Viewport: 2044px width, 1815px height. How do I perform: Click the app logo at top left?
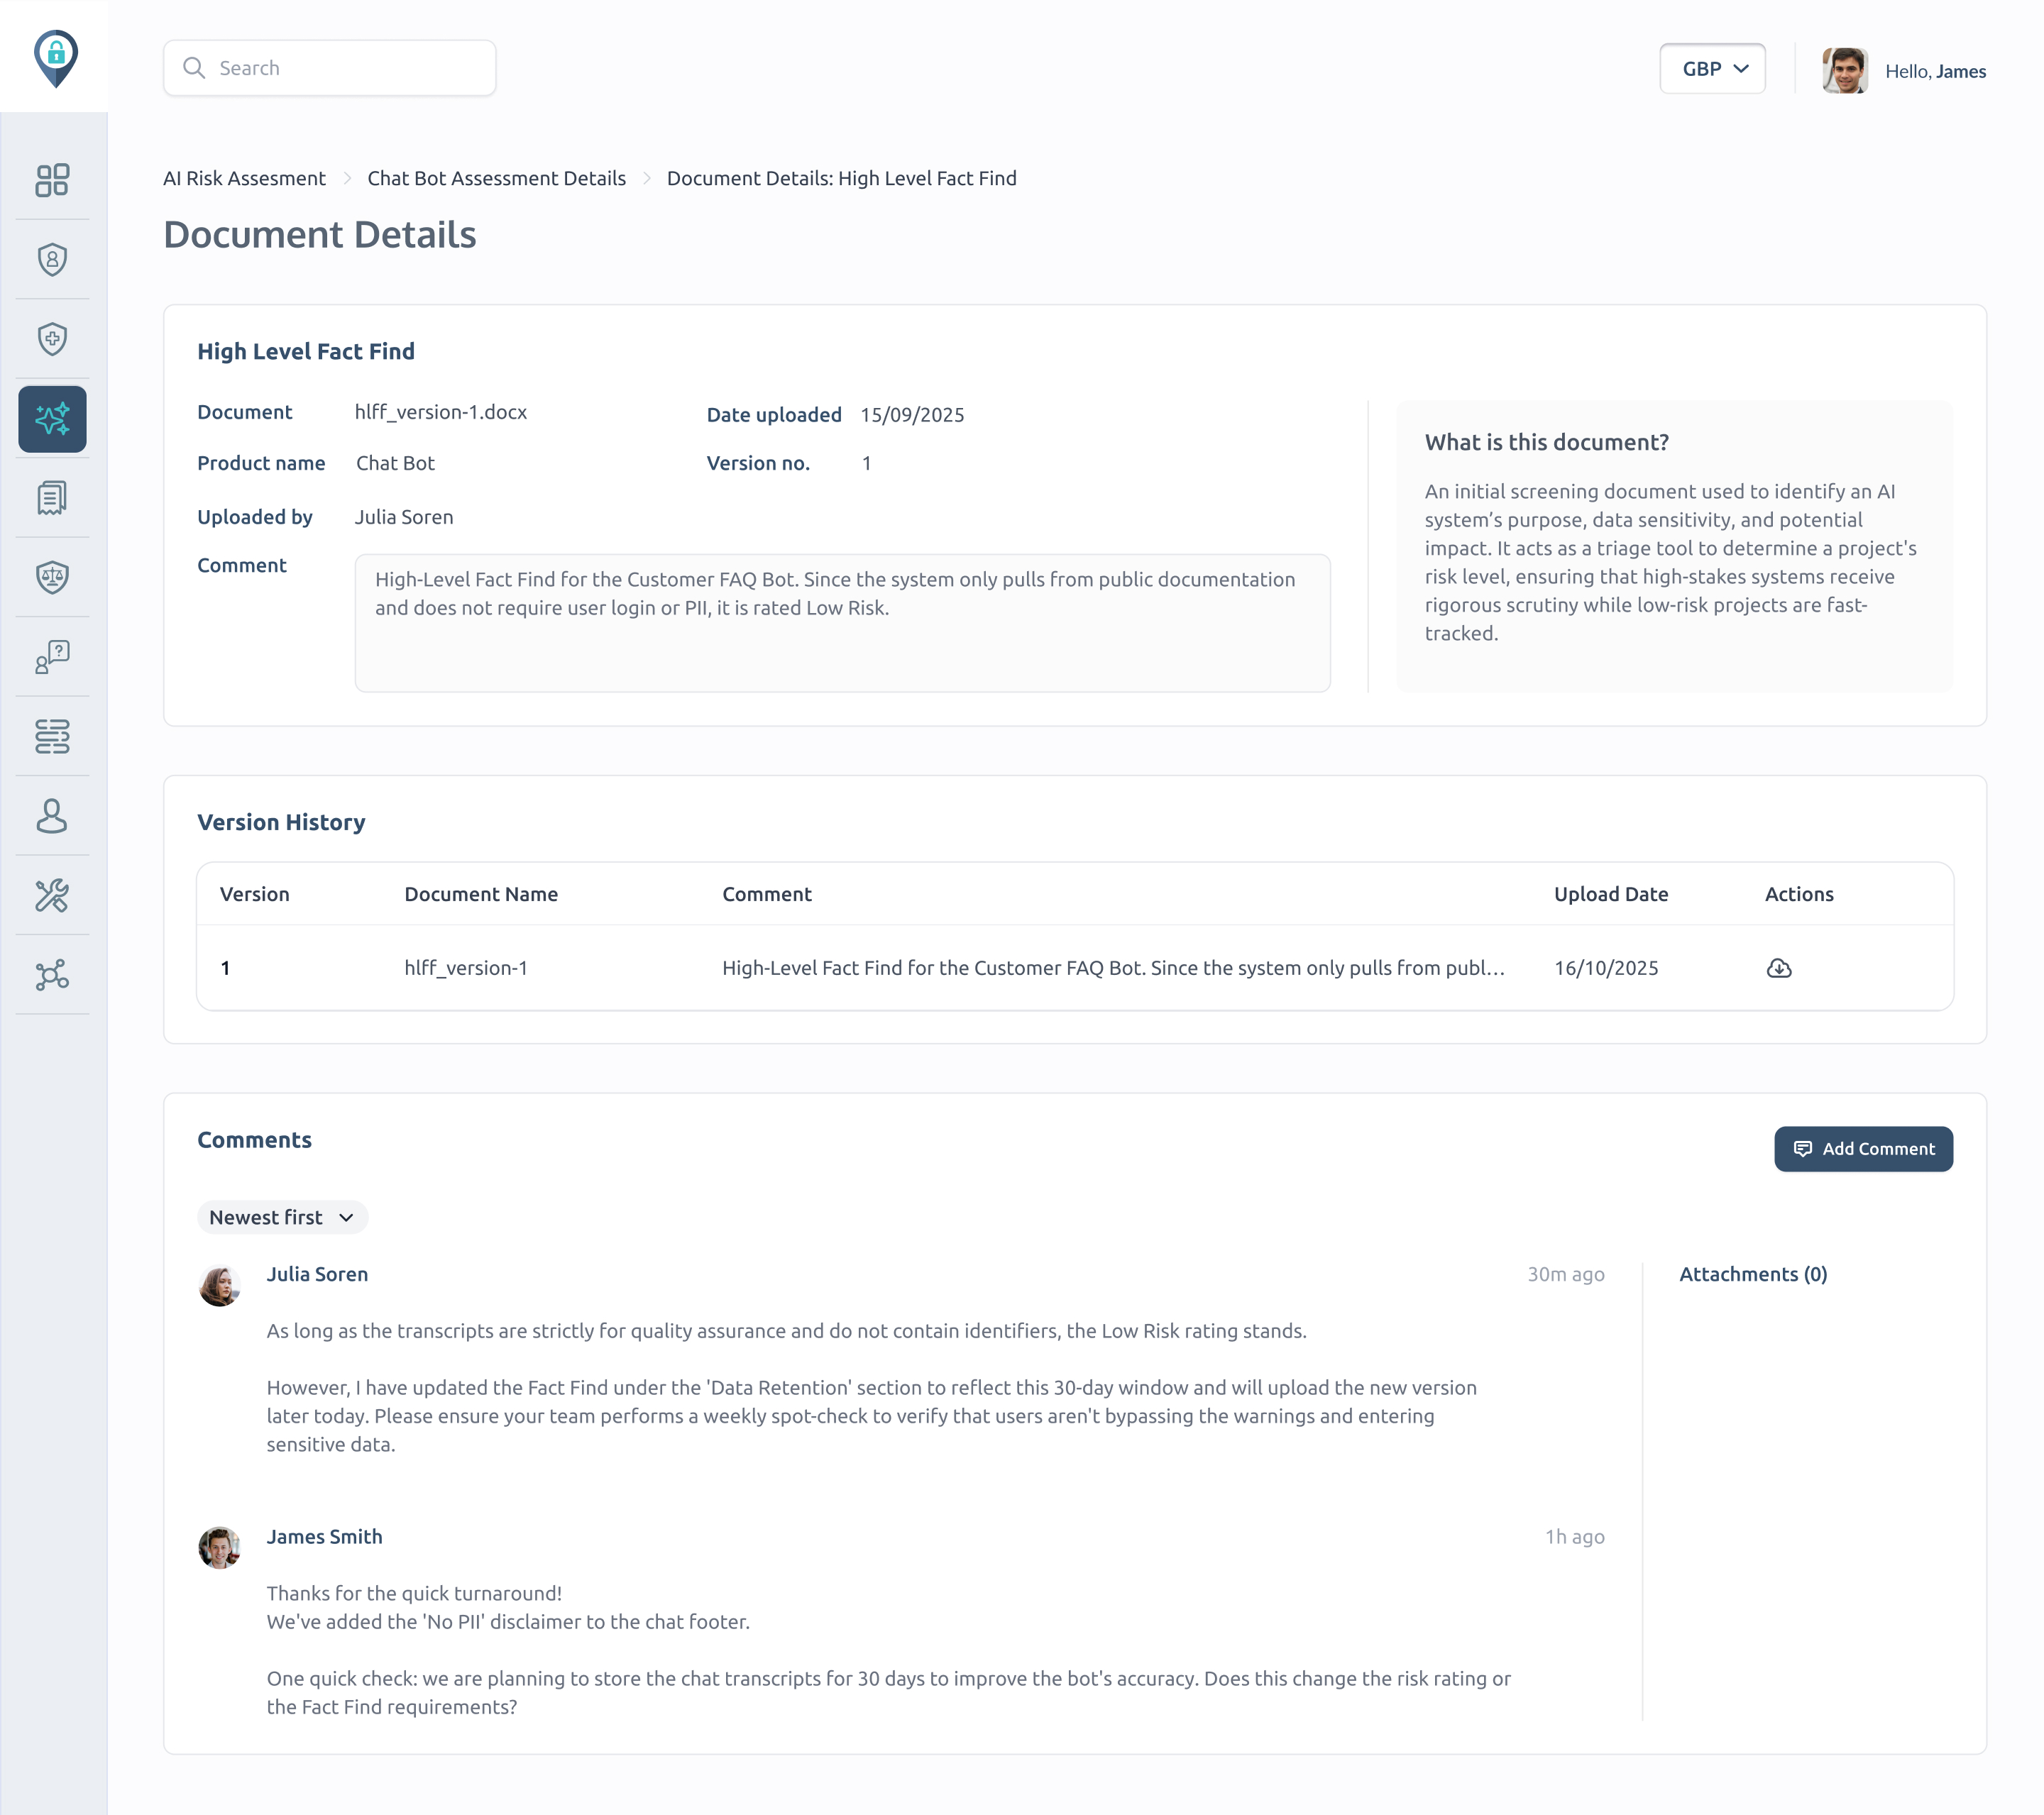click(x=56, y=57)
